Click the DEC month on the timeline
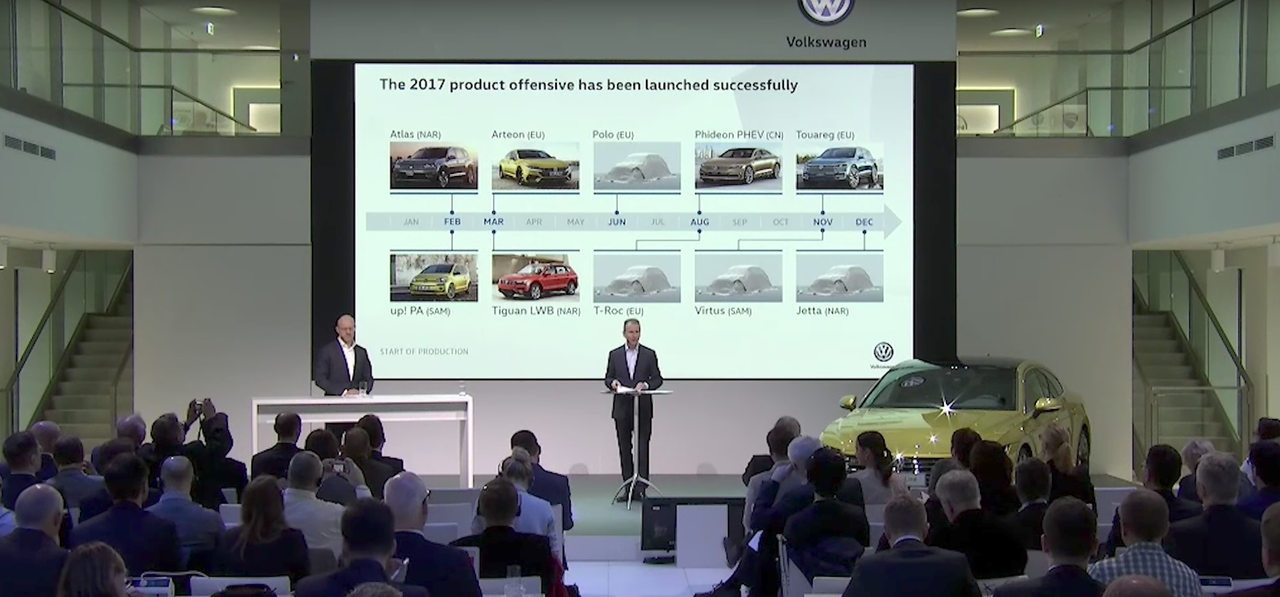Viewport: 1280px width, 597px height. click(864, 222)
